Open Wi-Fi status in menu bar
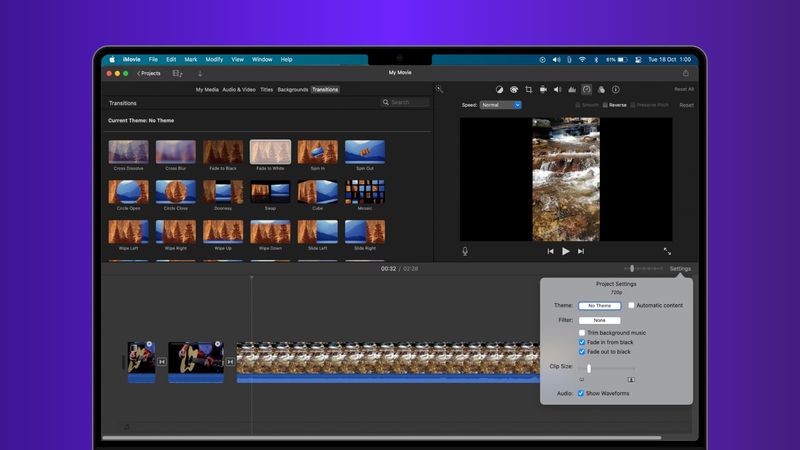This screenshot has width=800, height=450. pyautogui.click(x=582, y=60)
